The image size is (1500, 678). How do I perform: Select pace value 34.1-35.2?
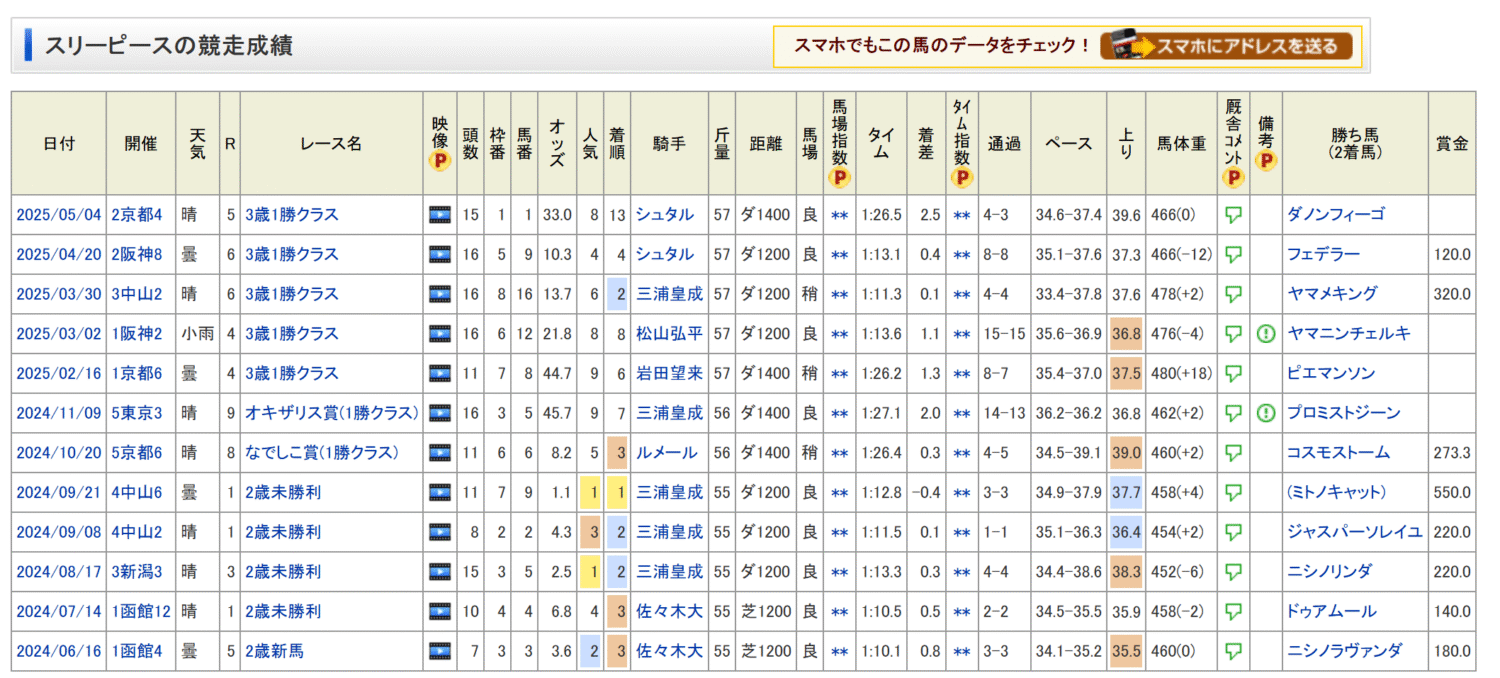[x=1068, y=651]
